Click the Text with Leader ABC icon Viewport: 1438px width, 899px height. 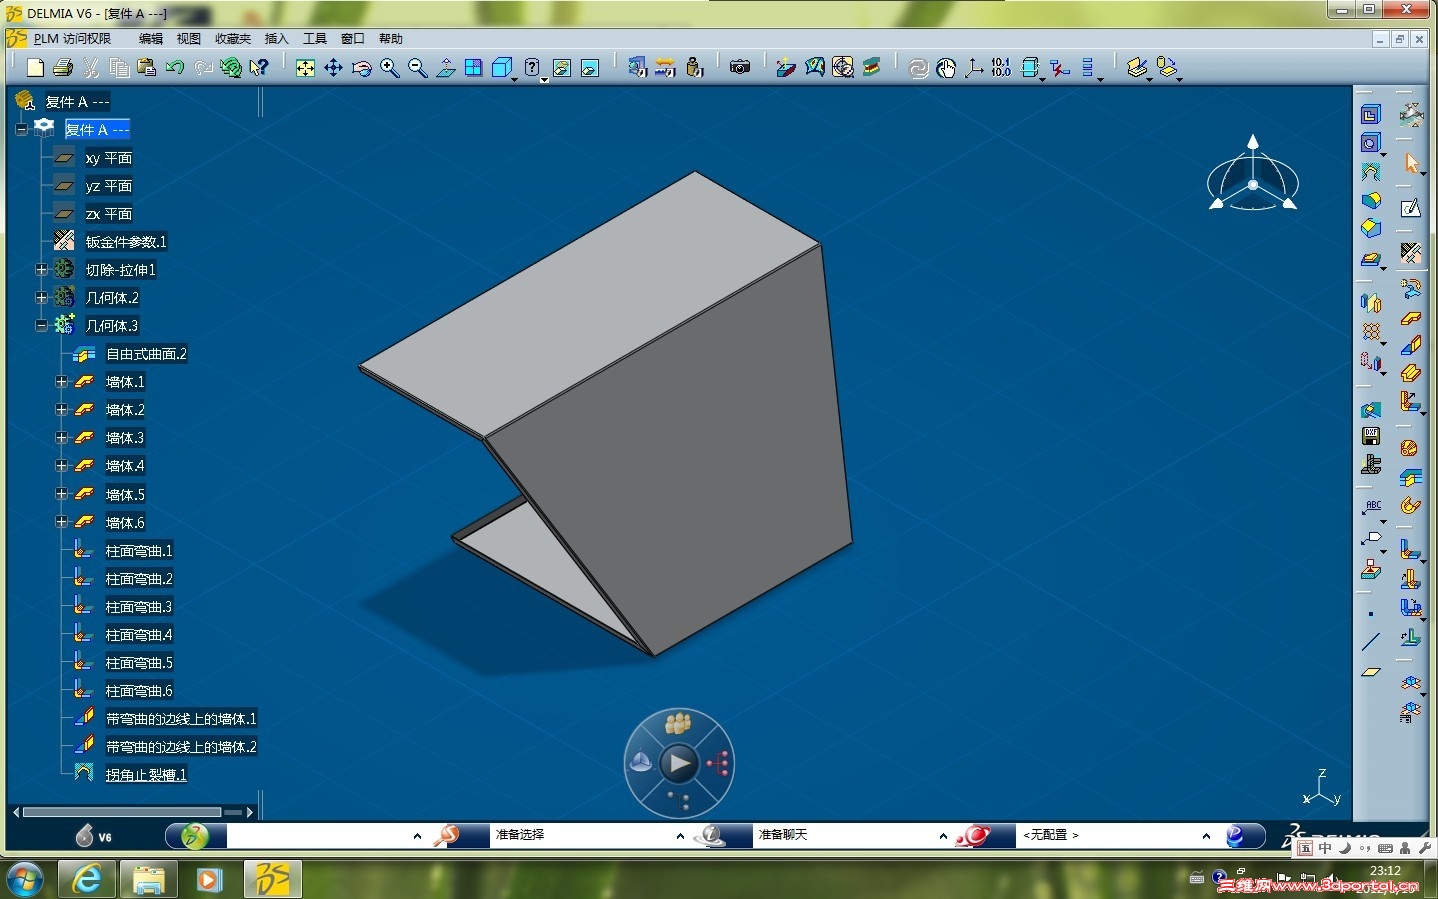tap(1371, 508)
